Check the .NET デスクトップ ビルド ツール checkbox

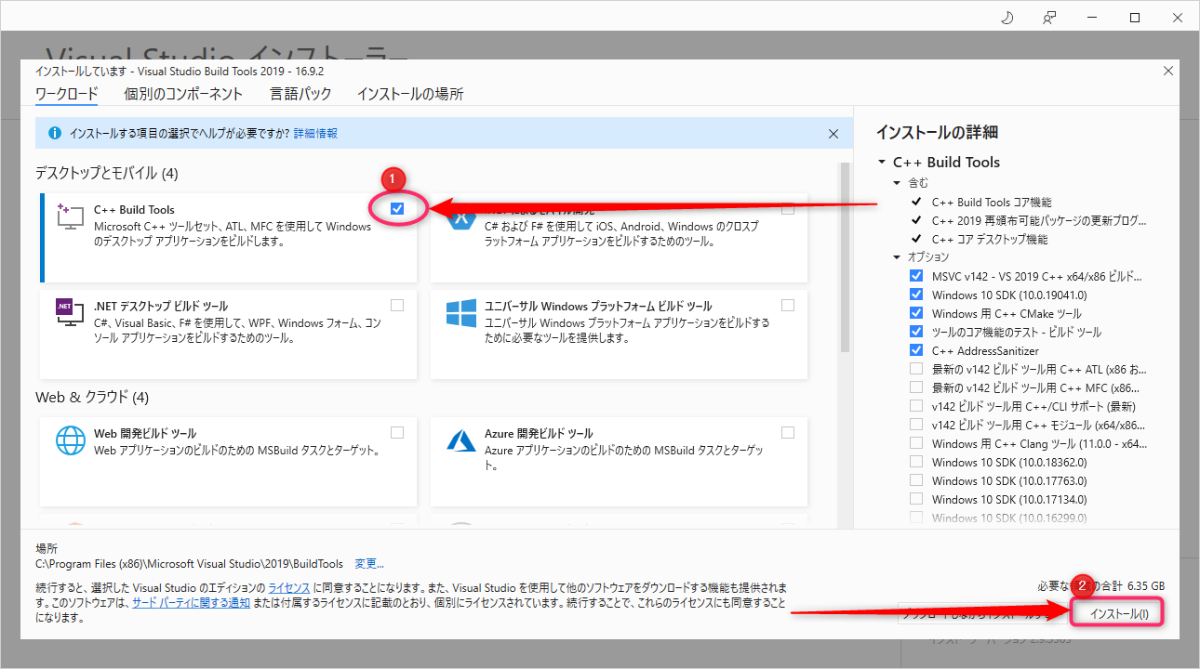pyautogui.click(x=398, y=305)
